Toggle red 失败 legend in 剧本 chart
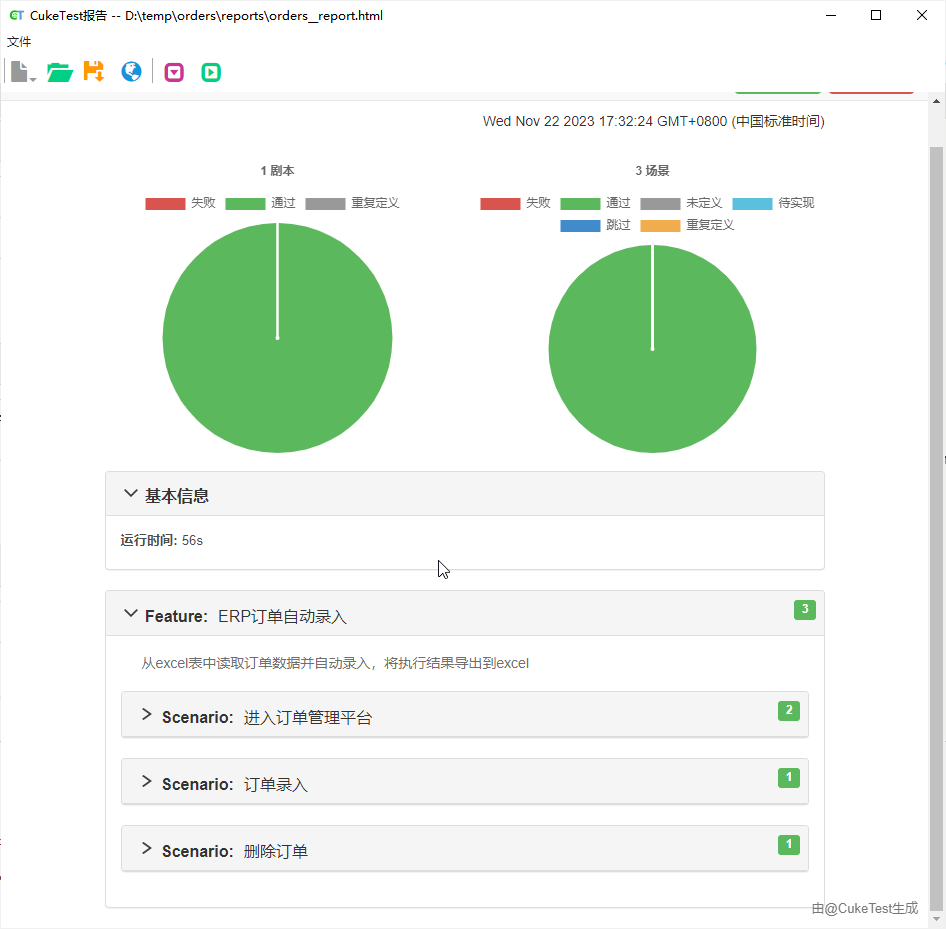 180,203
